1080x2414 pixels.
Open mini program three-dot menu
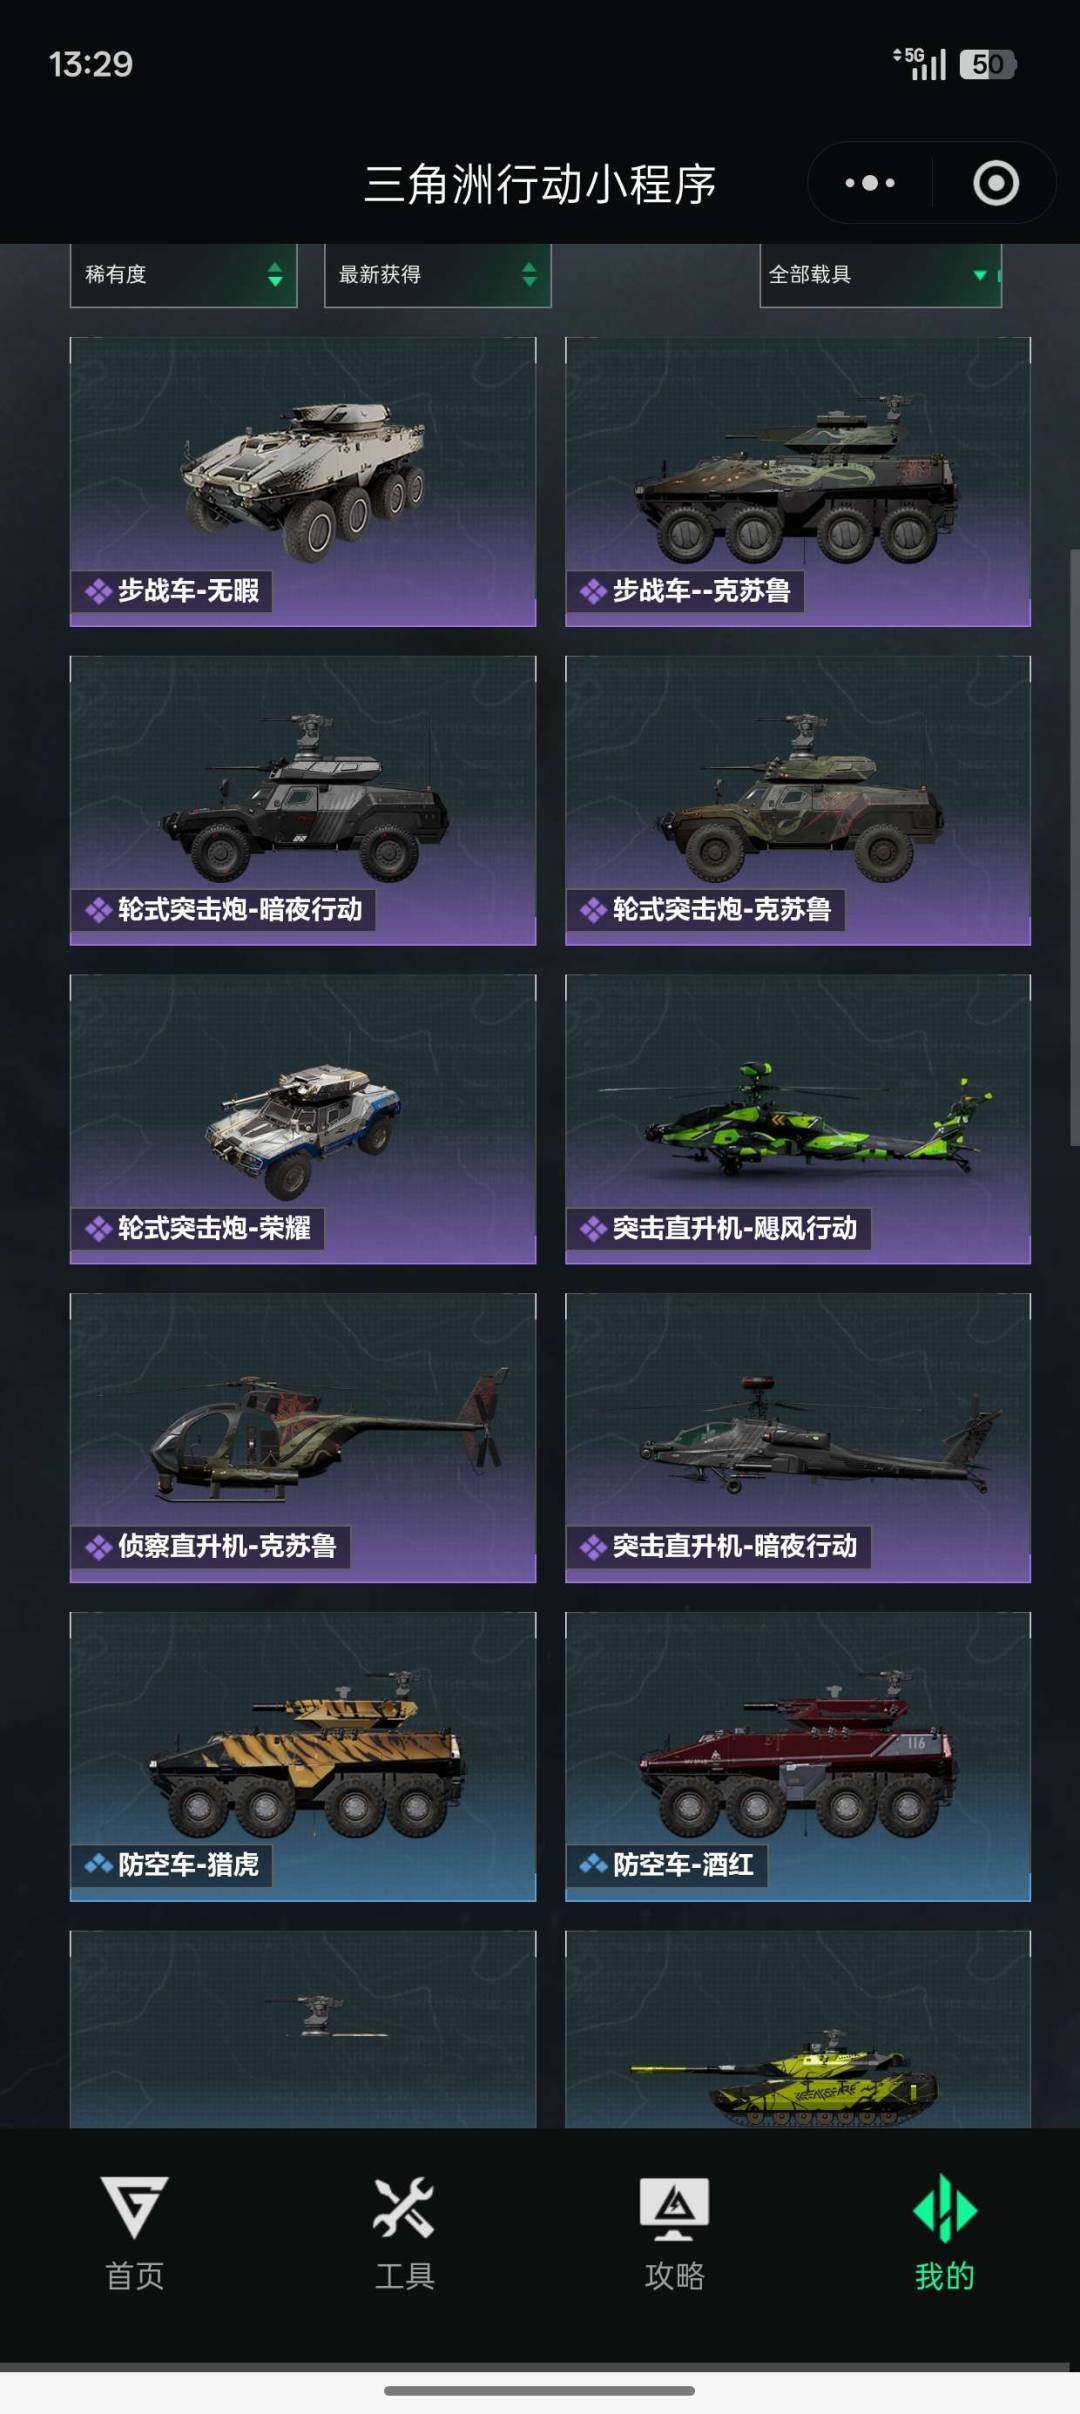(870, 183)
